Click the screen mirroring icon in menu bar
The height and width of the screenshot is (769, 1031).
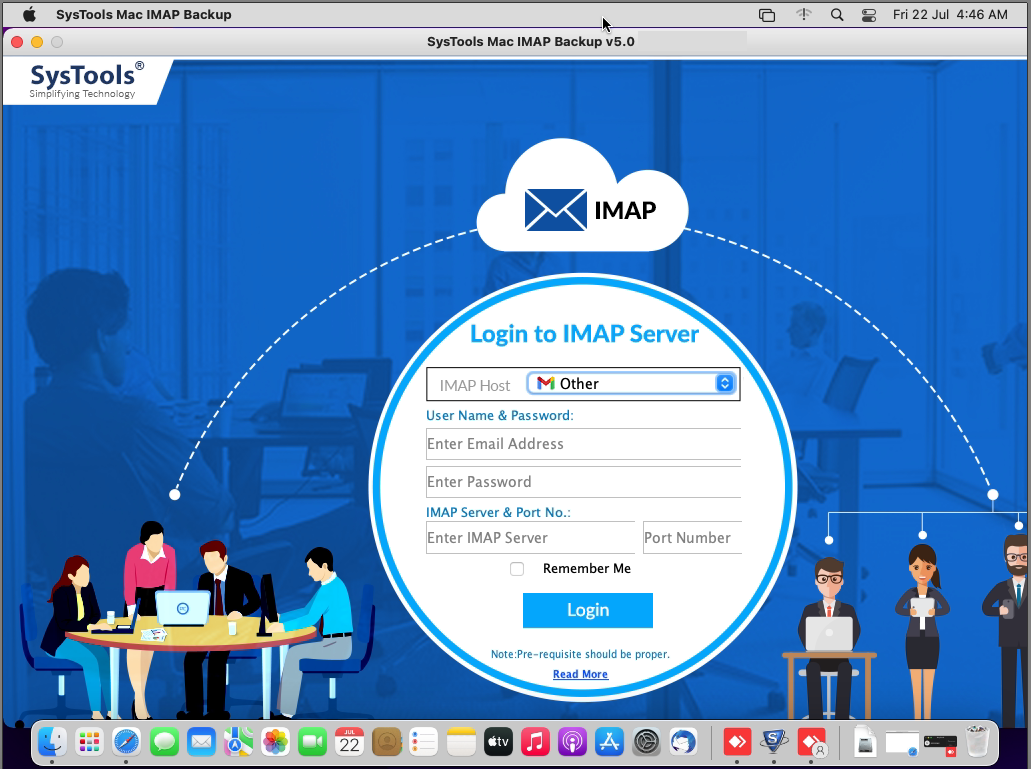767,14
